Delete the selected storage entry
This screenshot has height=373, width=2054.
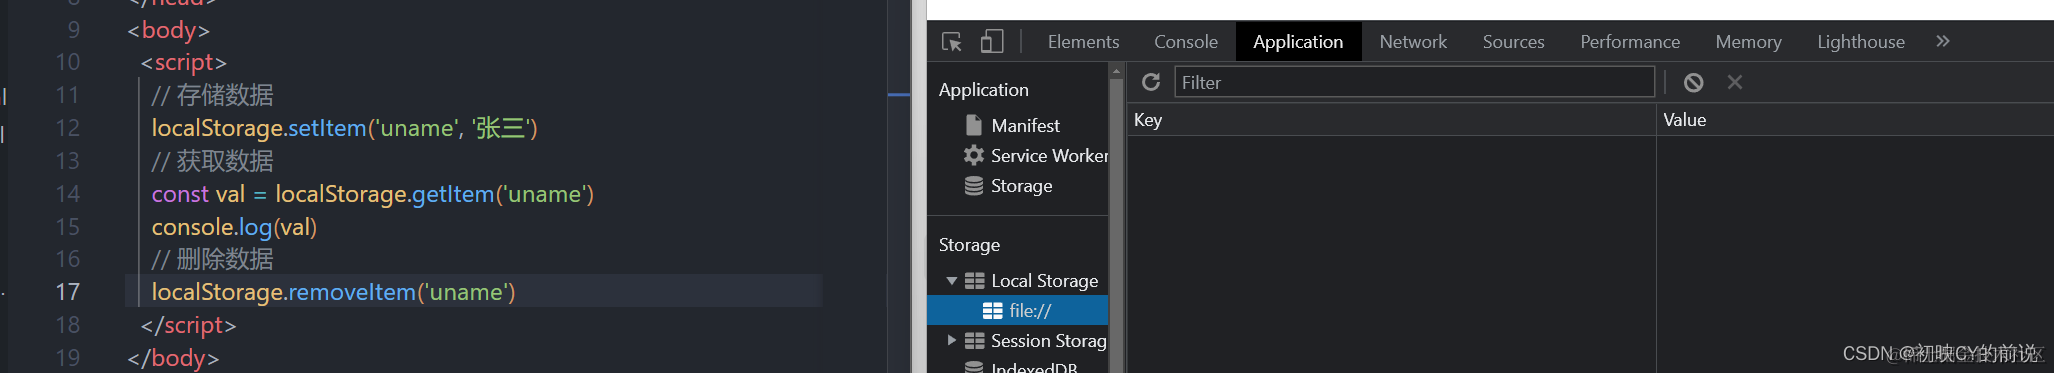1735,82
